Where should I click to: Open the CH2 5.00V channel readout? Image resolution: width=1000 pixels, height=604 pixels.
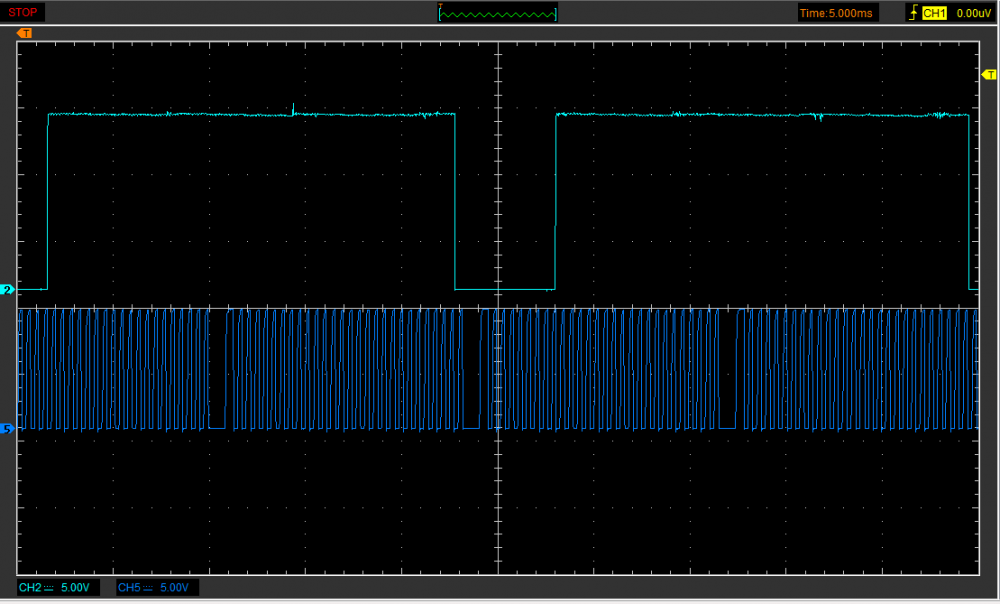click(59, 587)
